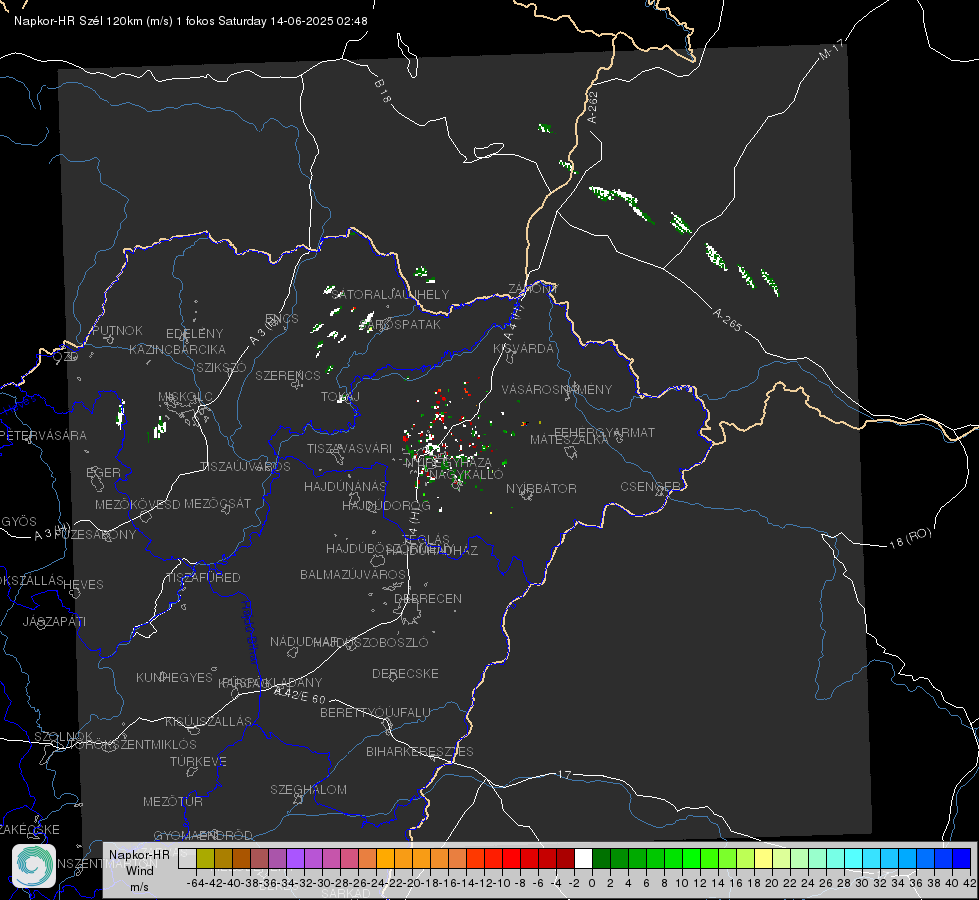Viewport: 979px width, 900px height.
Task: Select the TISZAÚJVÁROS town label
Action: pos(245,467)
